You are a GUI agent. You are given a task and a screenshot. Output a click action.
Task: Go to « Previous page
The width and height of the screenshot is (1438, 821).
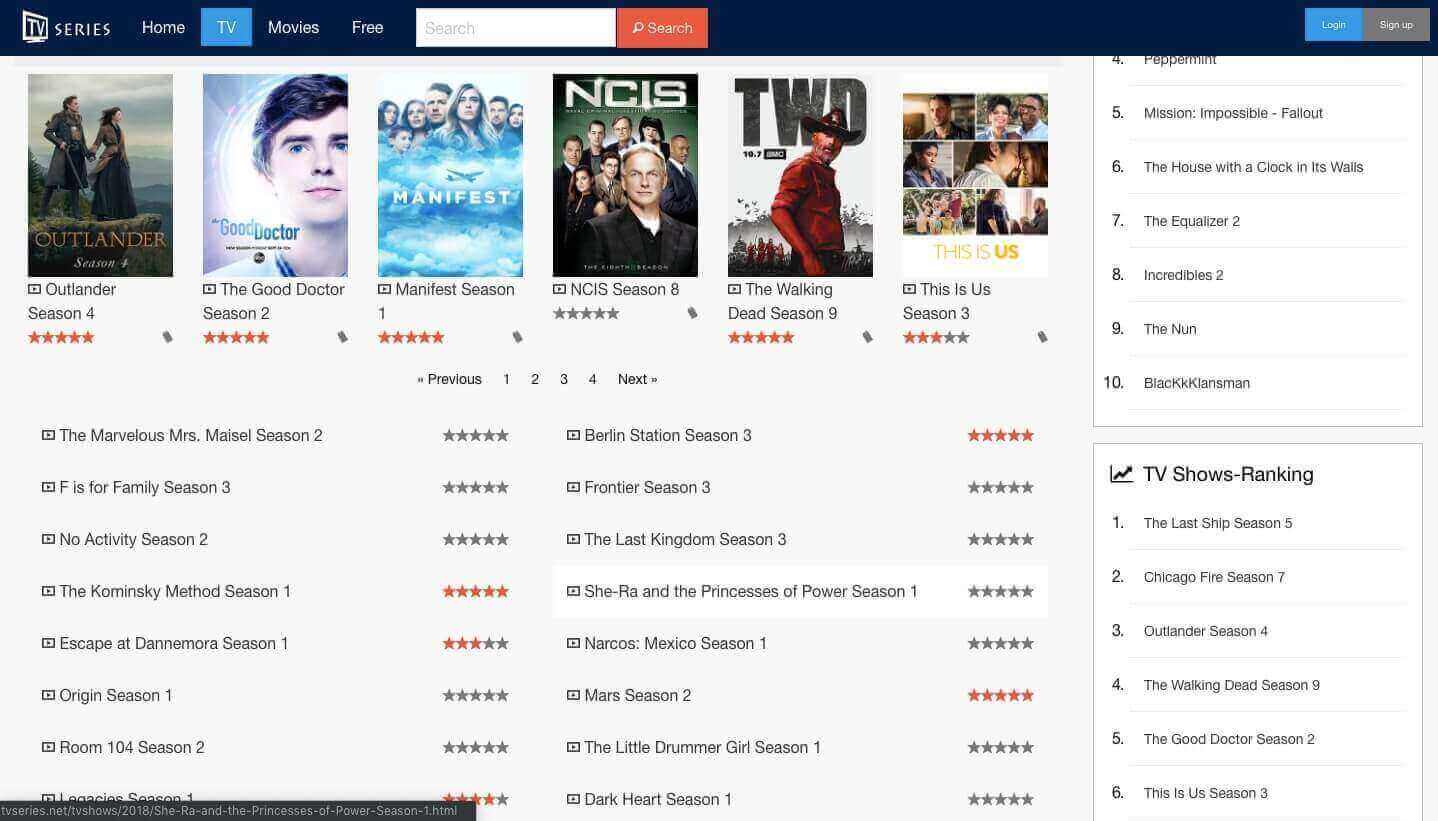click(449, 379)
